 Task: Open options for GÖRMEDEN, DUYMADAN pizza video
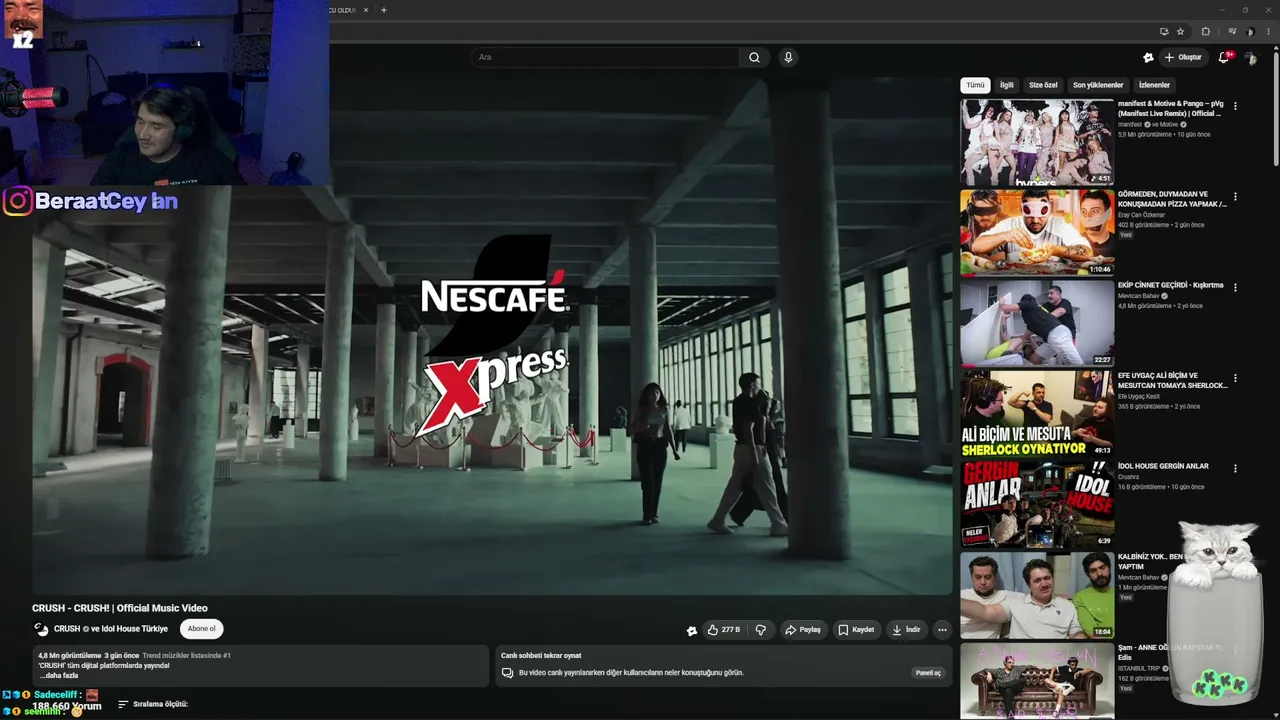pos(1235,197)
